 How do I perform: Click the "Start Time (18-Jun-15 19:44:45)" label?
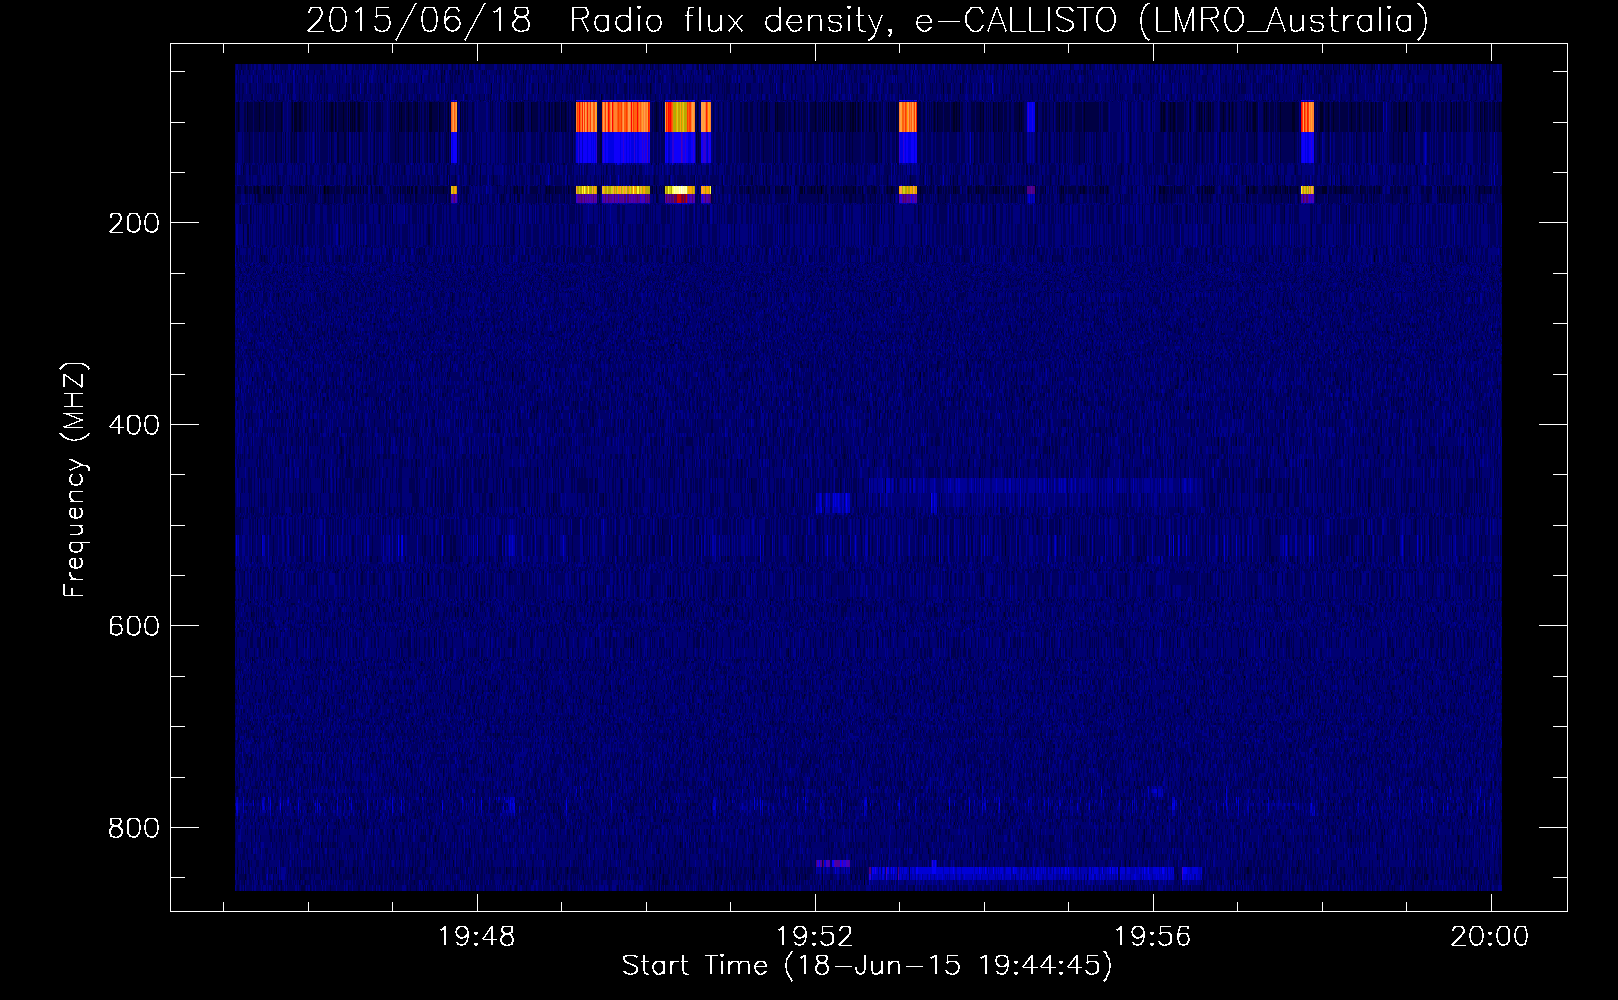pos(867,965)
